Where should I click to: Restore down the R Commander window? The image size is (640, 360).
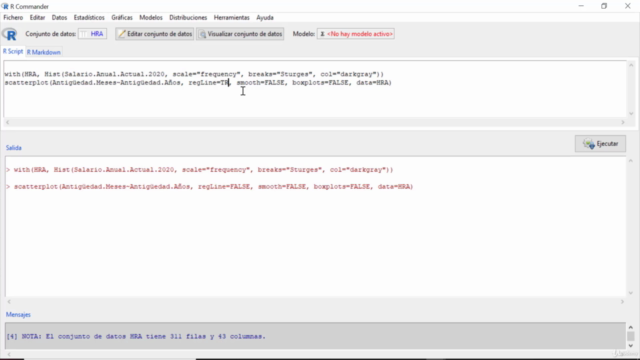(604, 6)
